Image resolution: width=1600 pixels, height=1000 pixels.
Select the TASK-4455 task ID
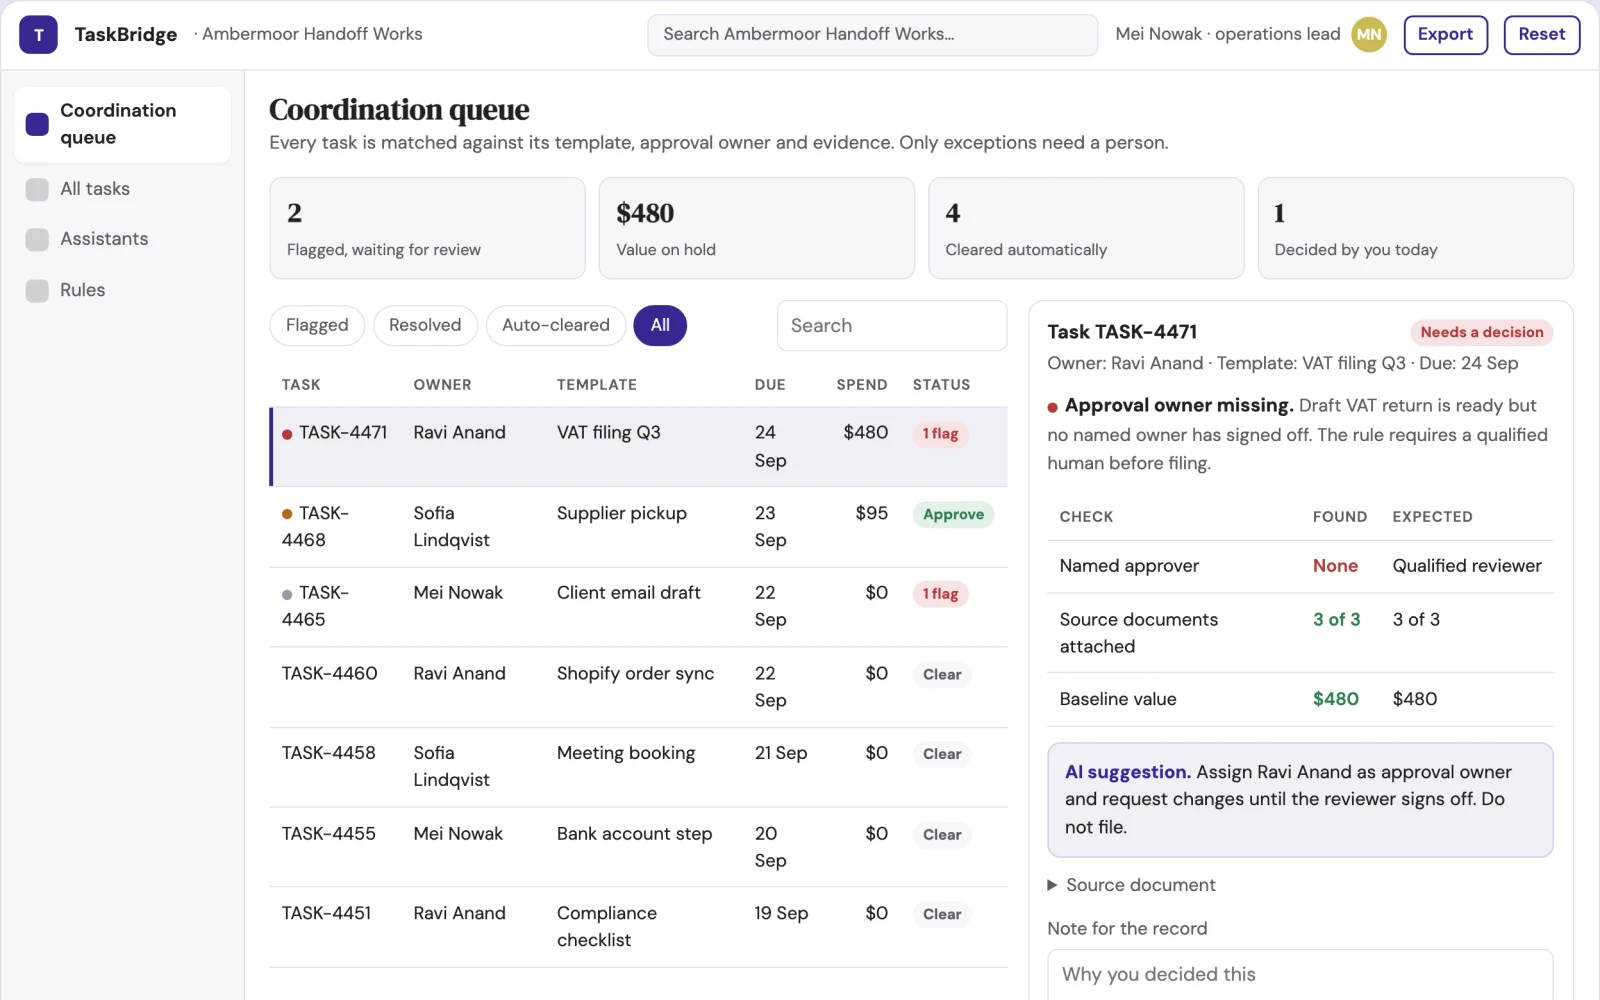click(x=329, y=834)
